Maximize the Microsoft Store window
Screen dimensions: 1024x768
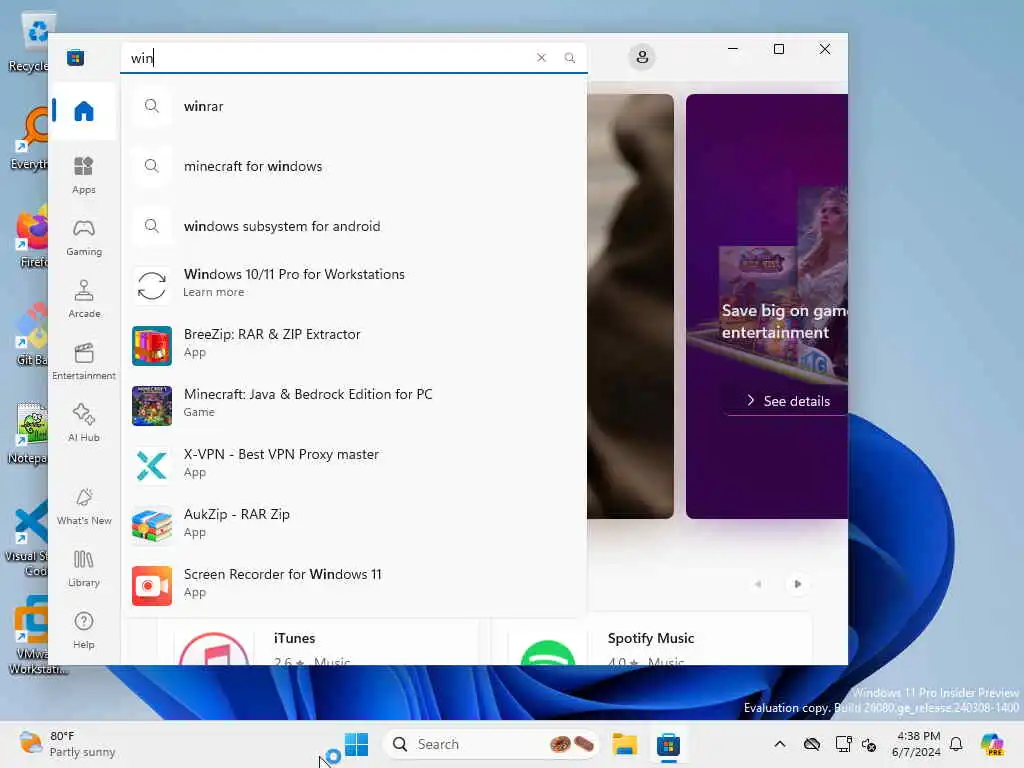click(778, 50)
